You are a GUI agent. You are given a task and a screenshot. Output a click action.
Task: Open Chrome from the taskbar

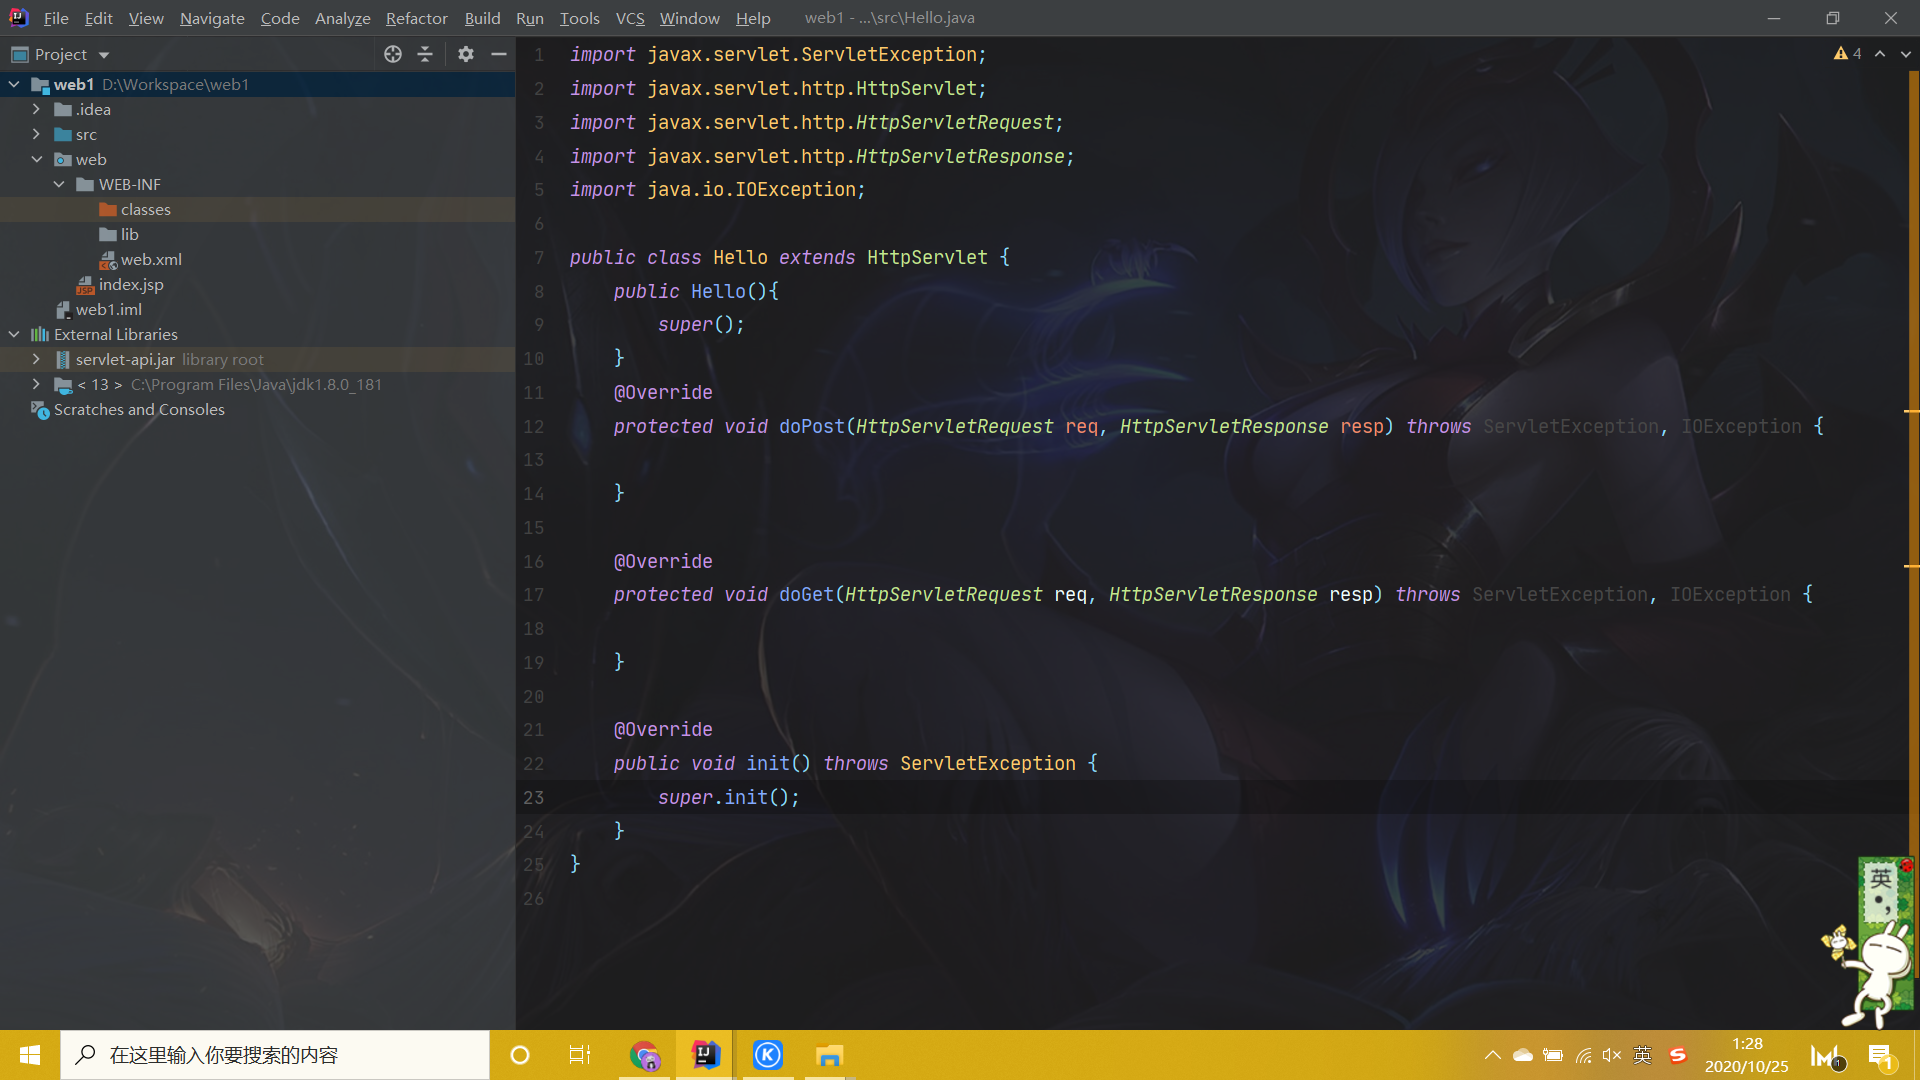coord(645,1055)
